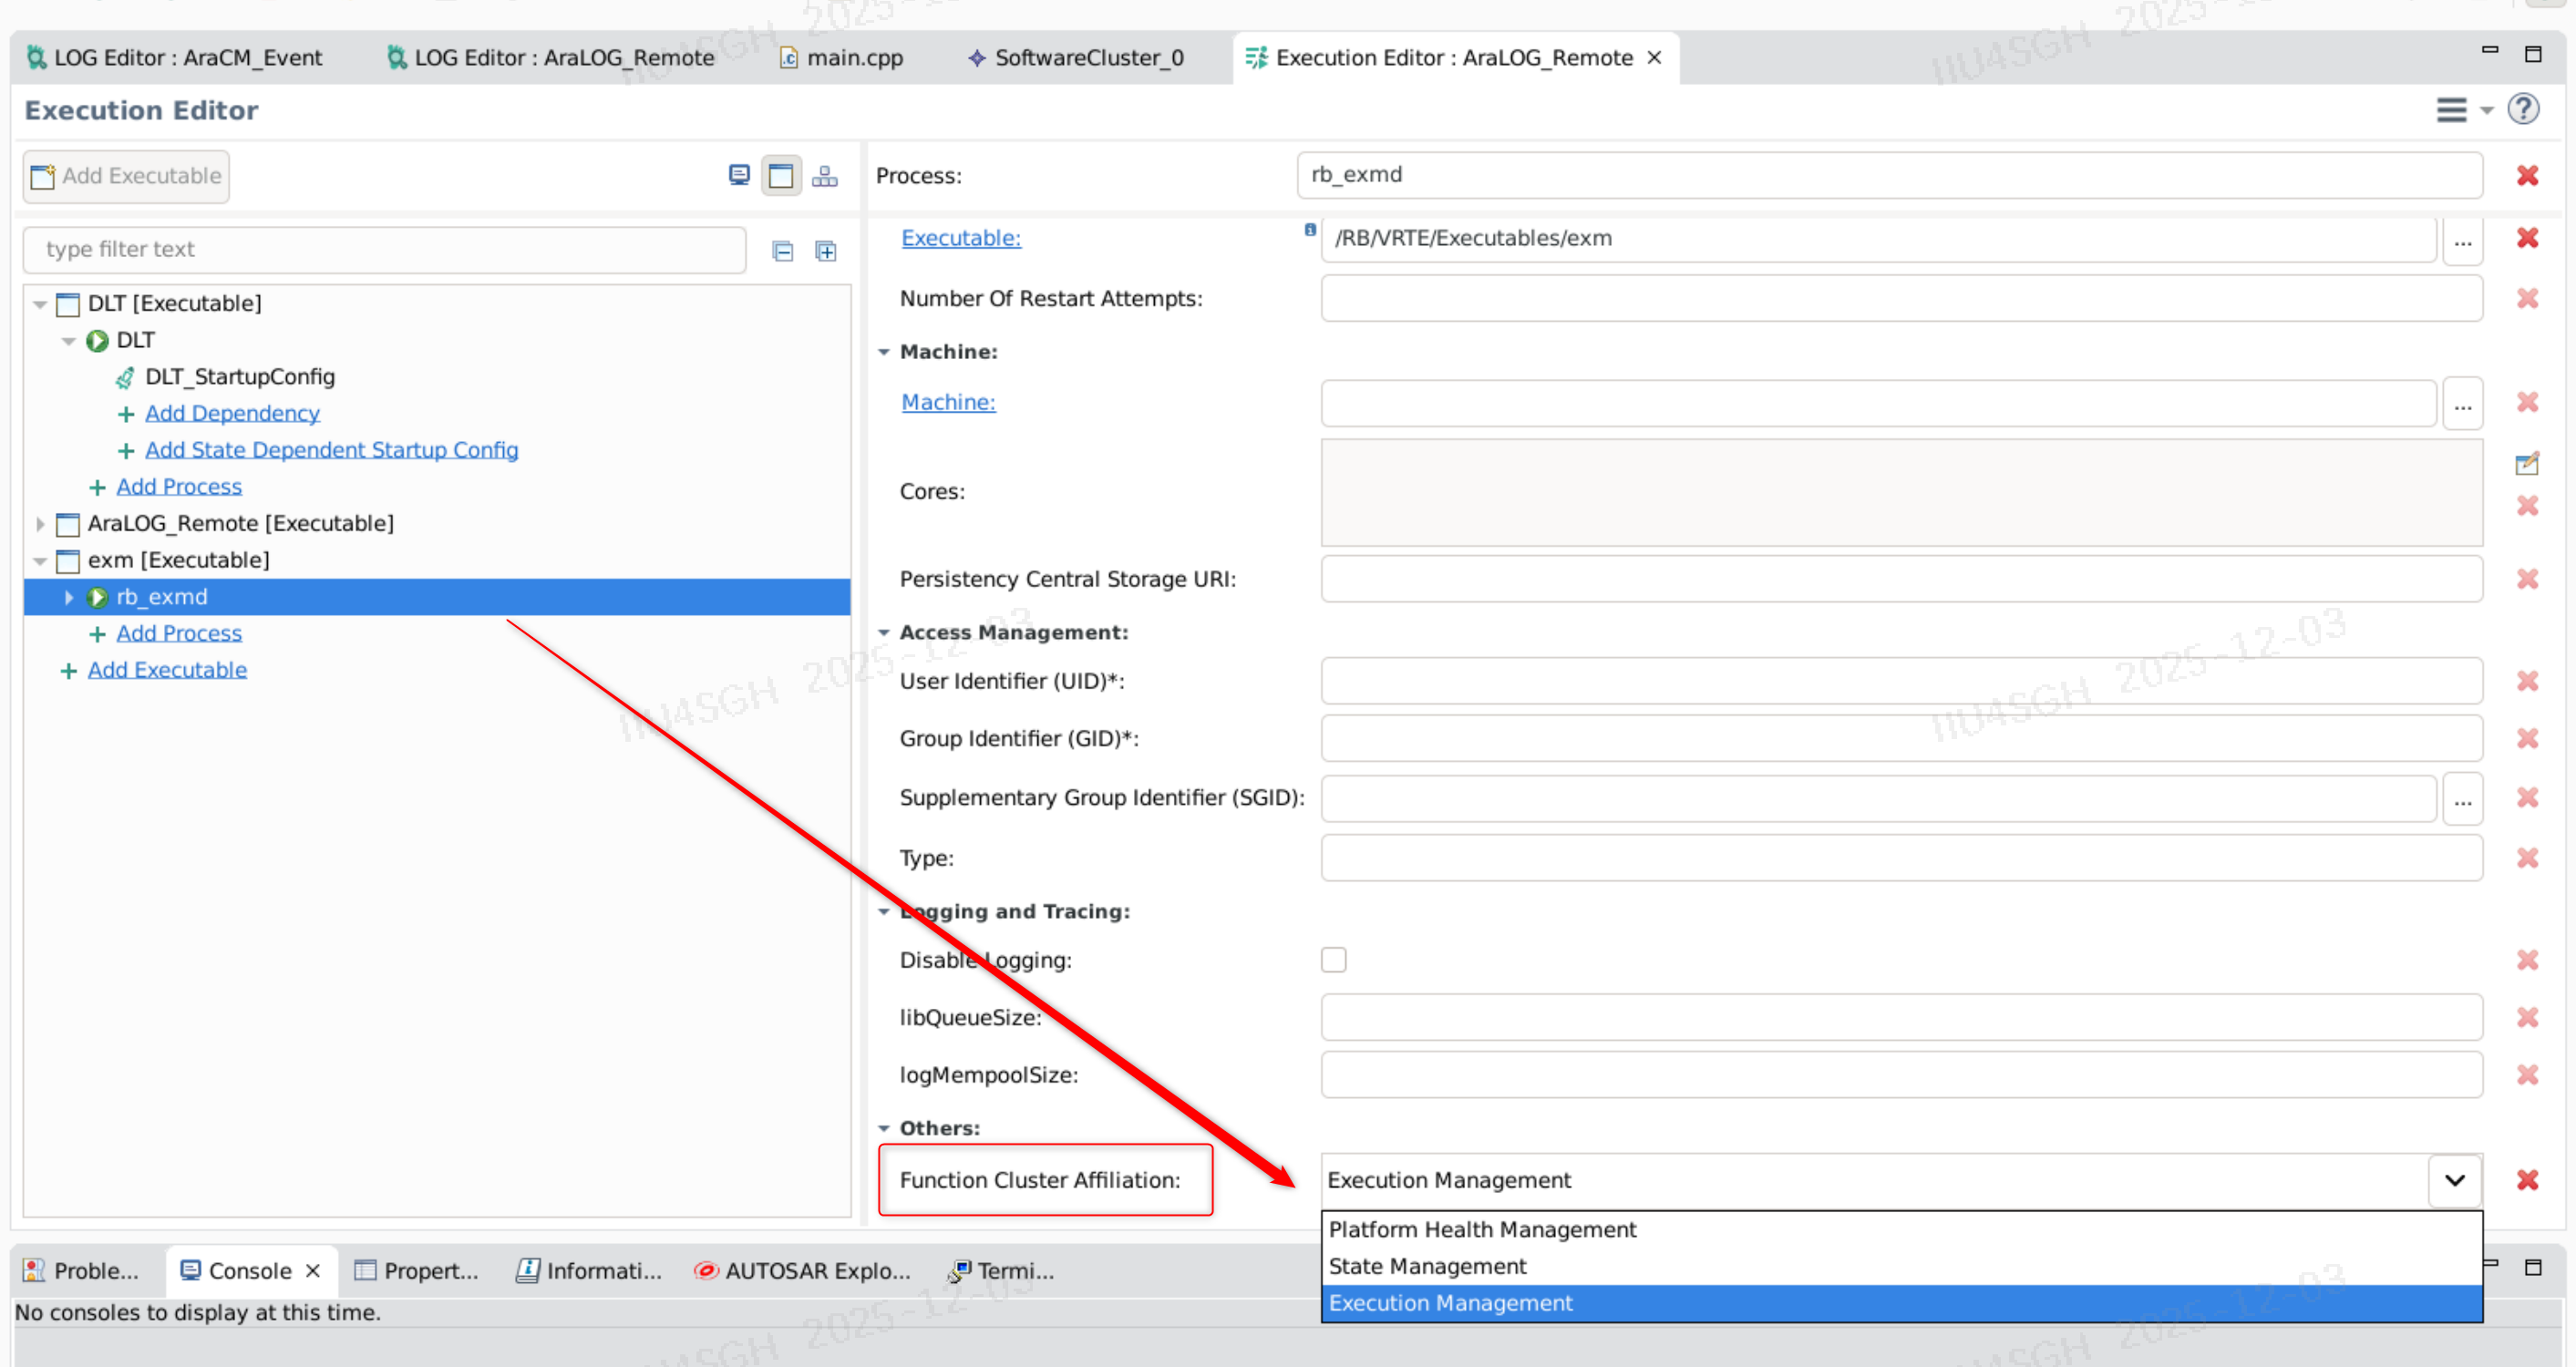Browse for Machine using ellipsis button
The width and height of the screenshot is (2576, 1367).
tap(2461, 403)
